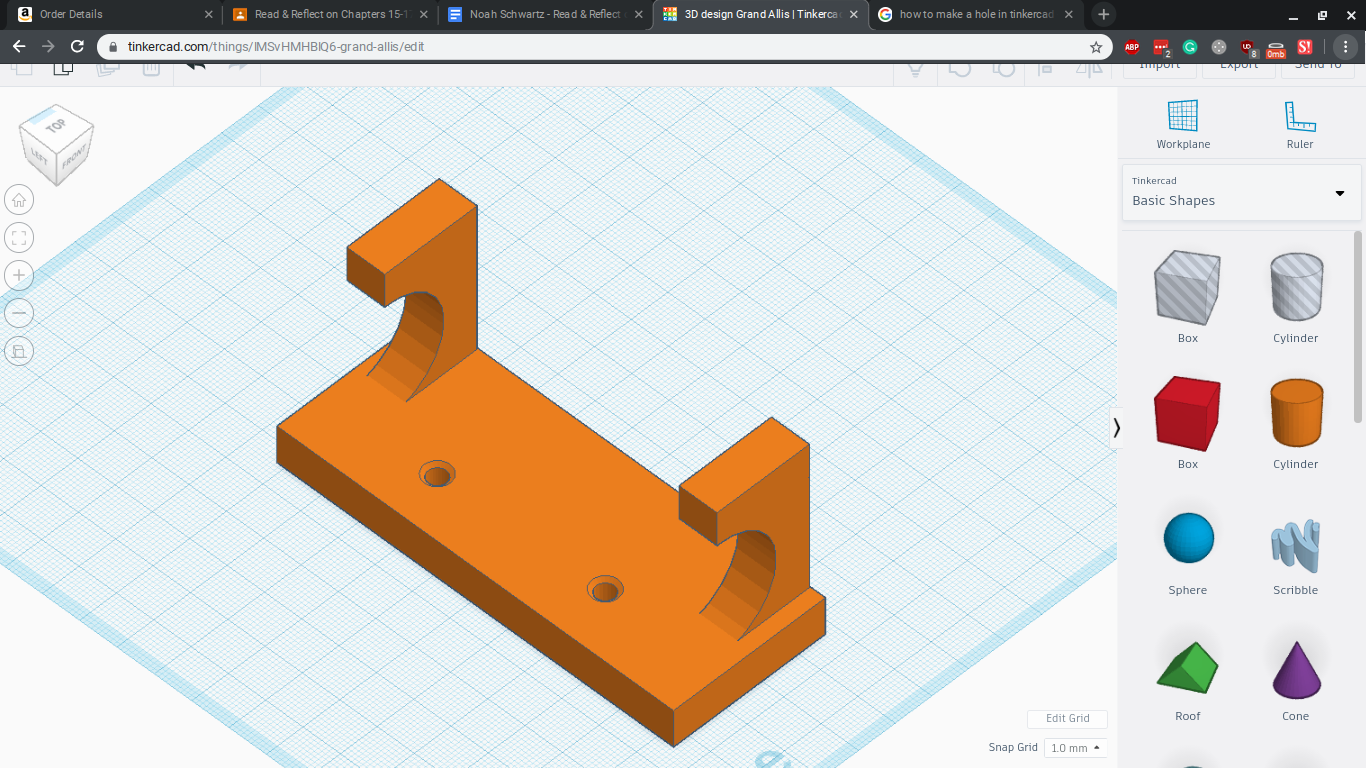Select the transparent Cylinder shape
Viewport: 1366px width, 768px height.
pyautogui.click(x=1295, y=290)
